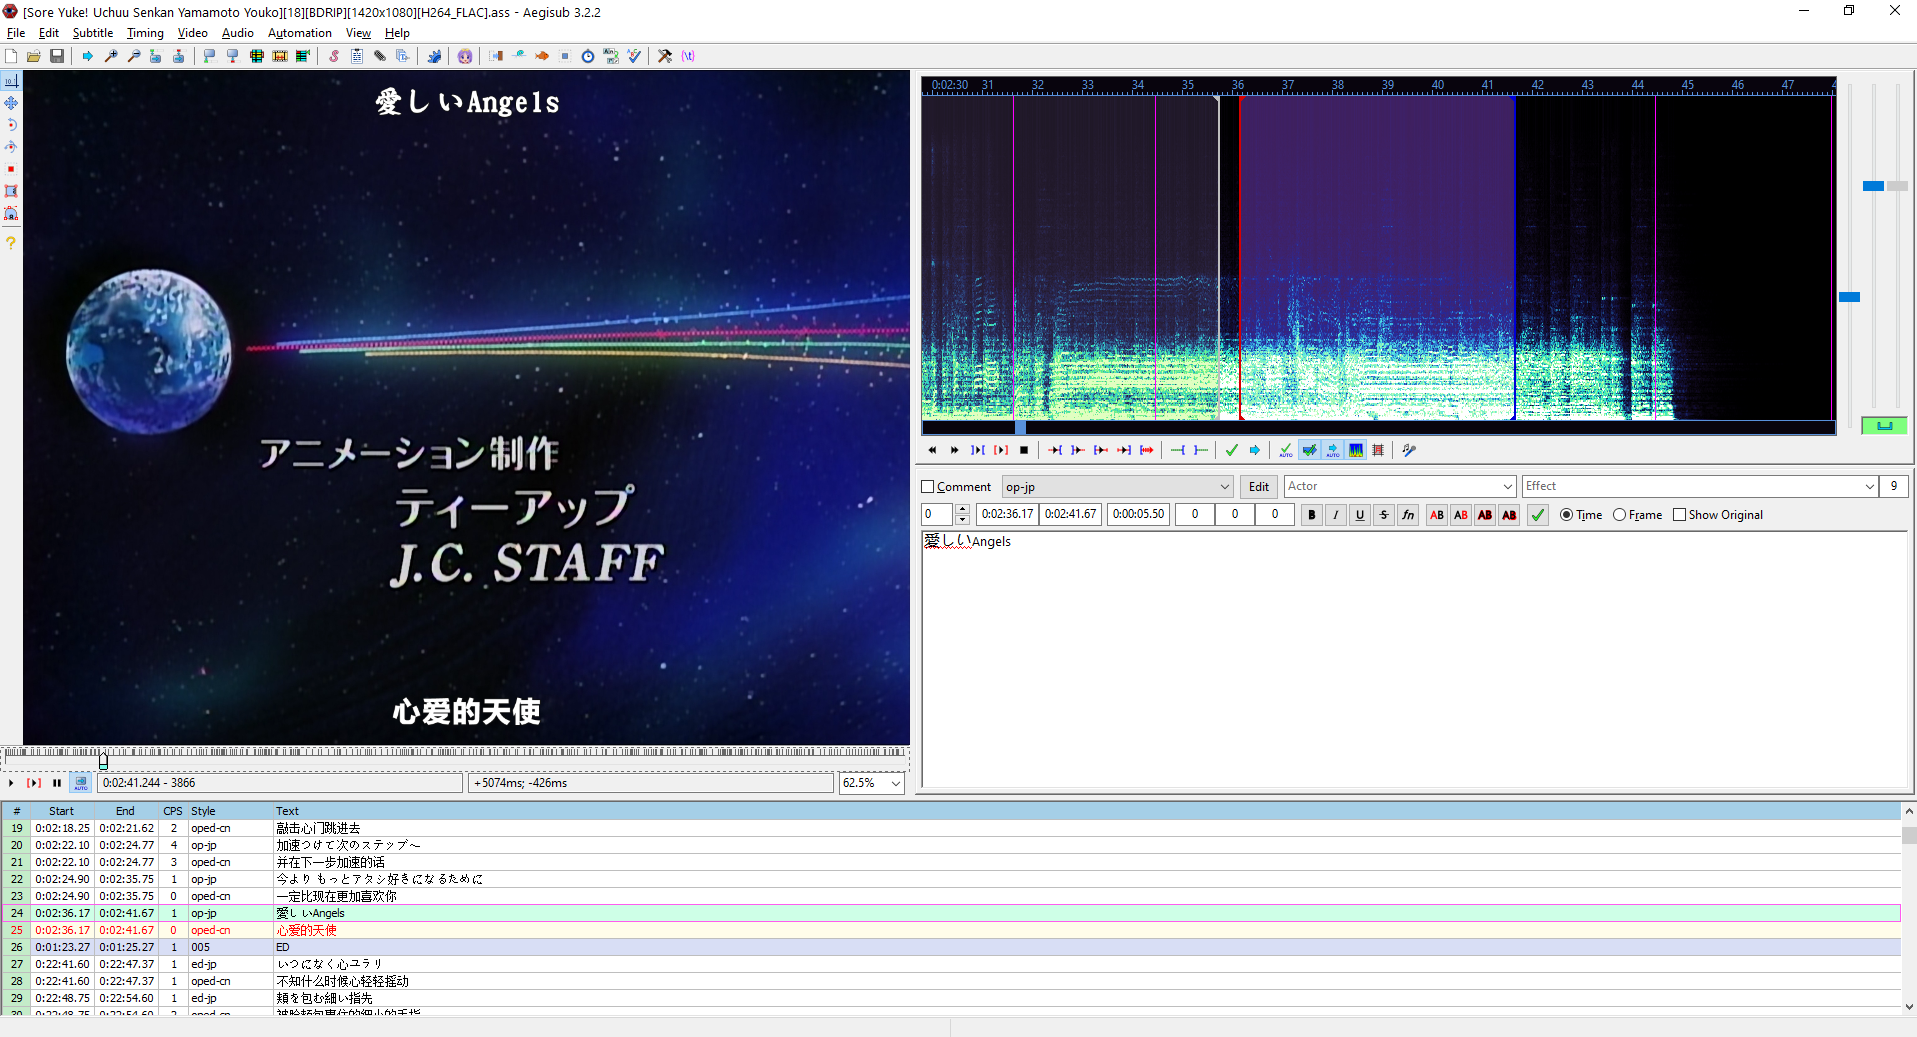Open the Automation menu
Viewport: 1917px width, 1037px height.
pos(299,33)
